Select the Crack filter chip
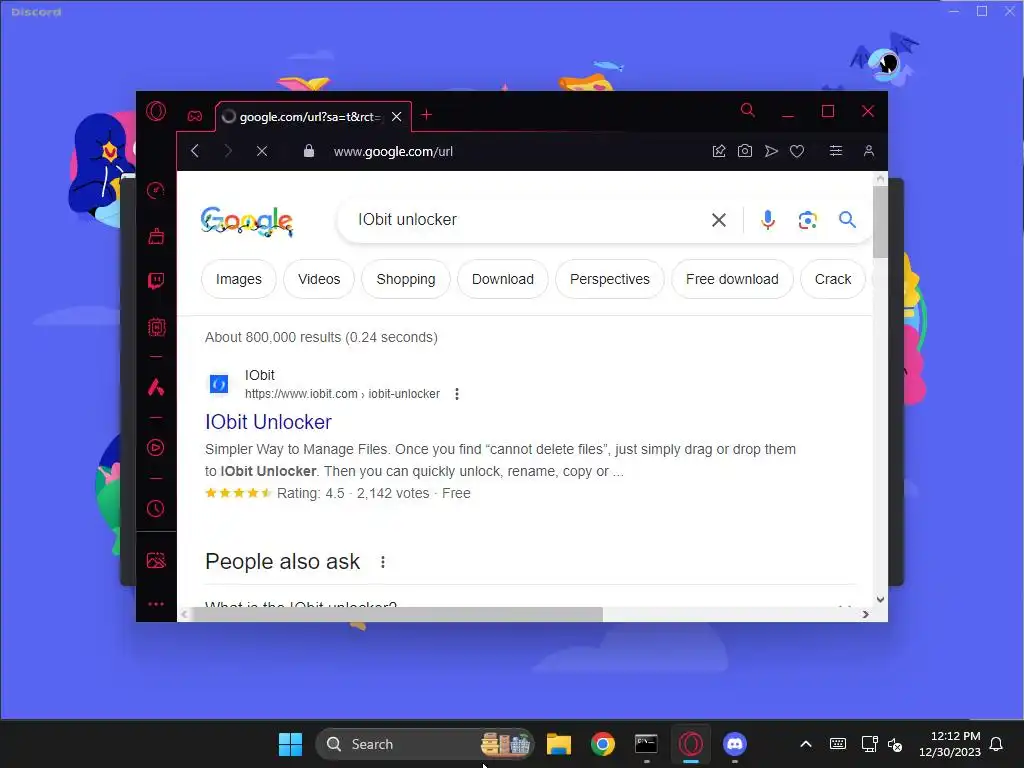Viewport: 1024px width, 768px height. pyautogui.click(x=833, y=279)
